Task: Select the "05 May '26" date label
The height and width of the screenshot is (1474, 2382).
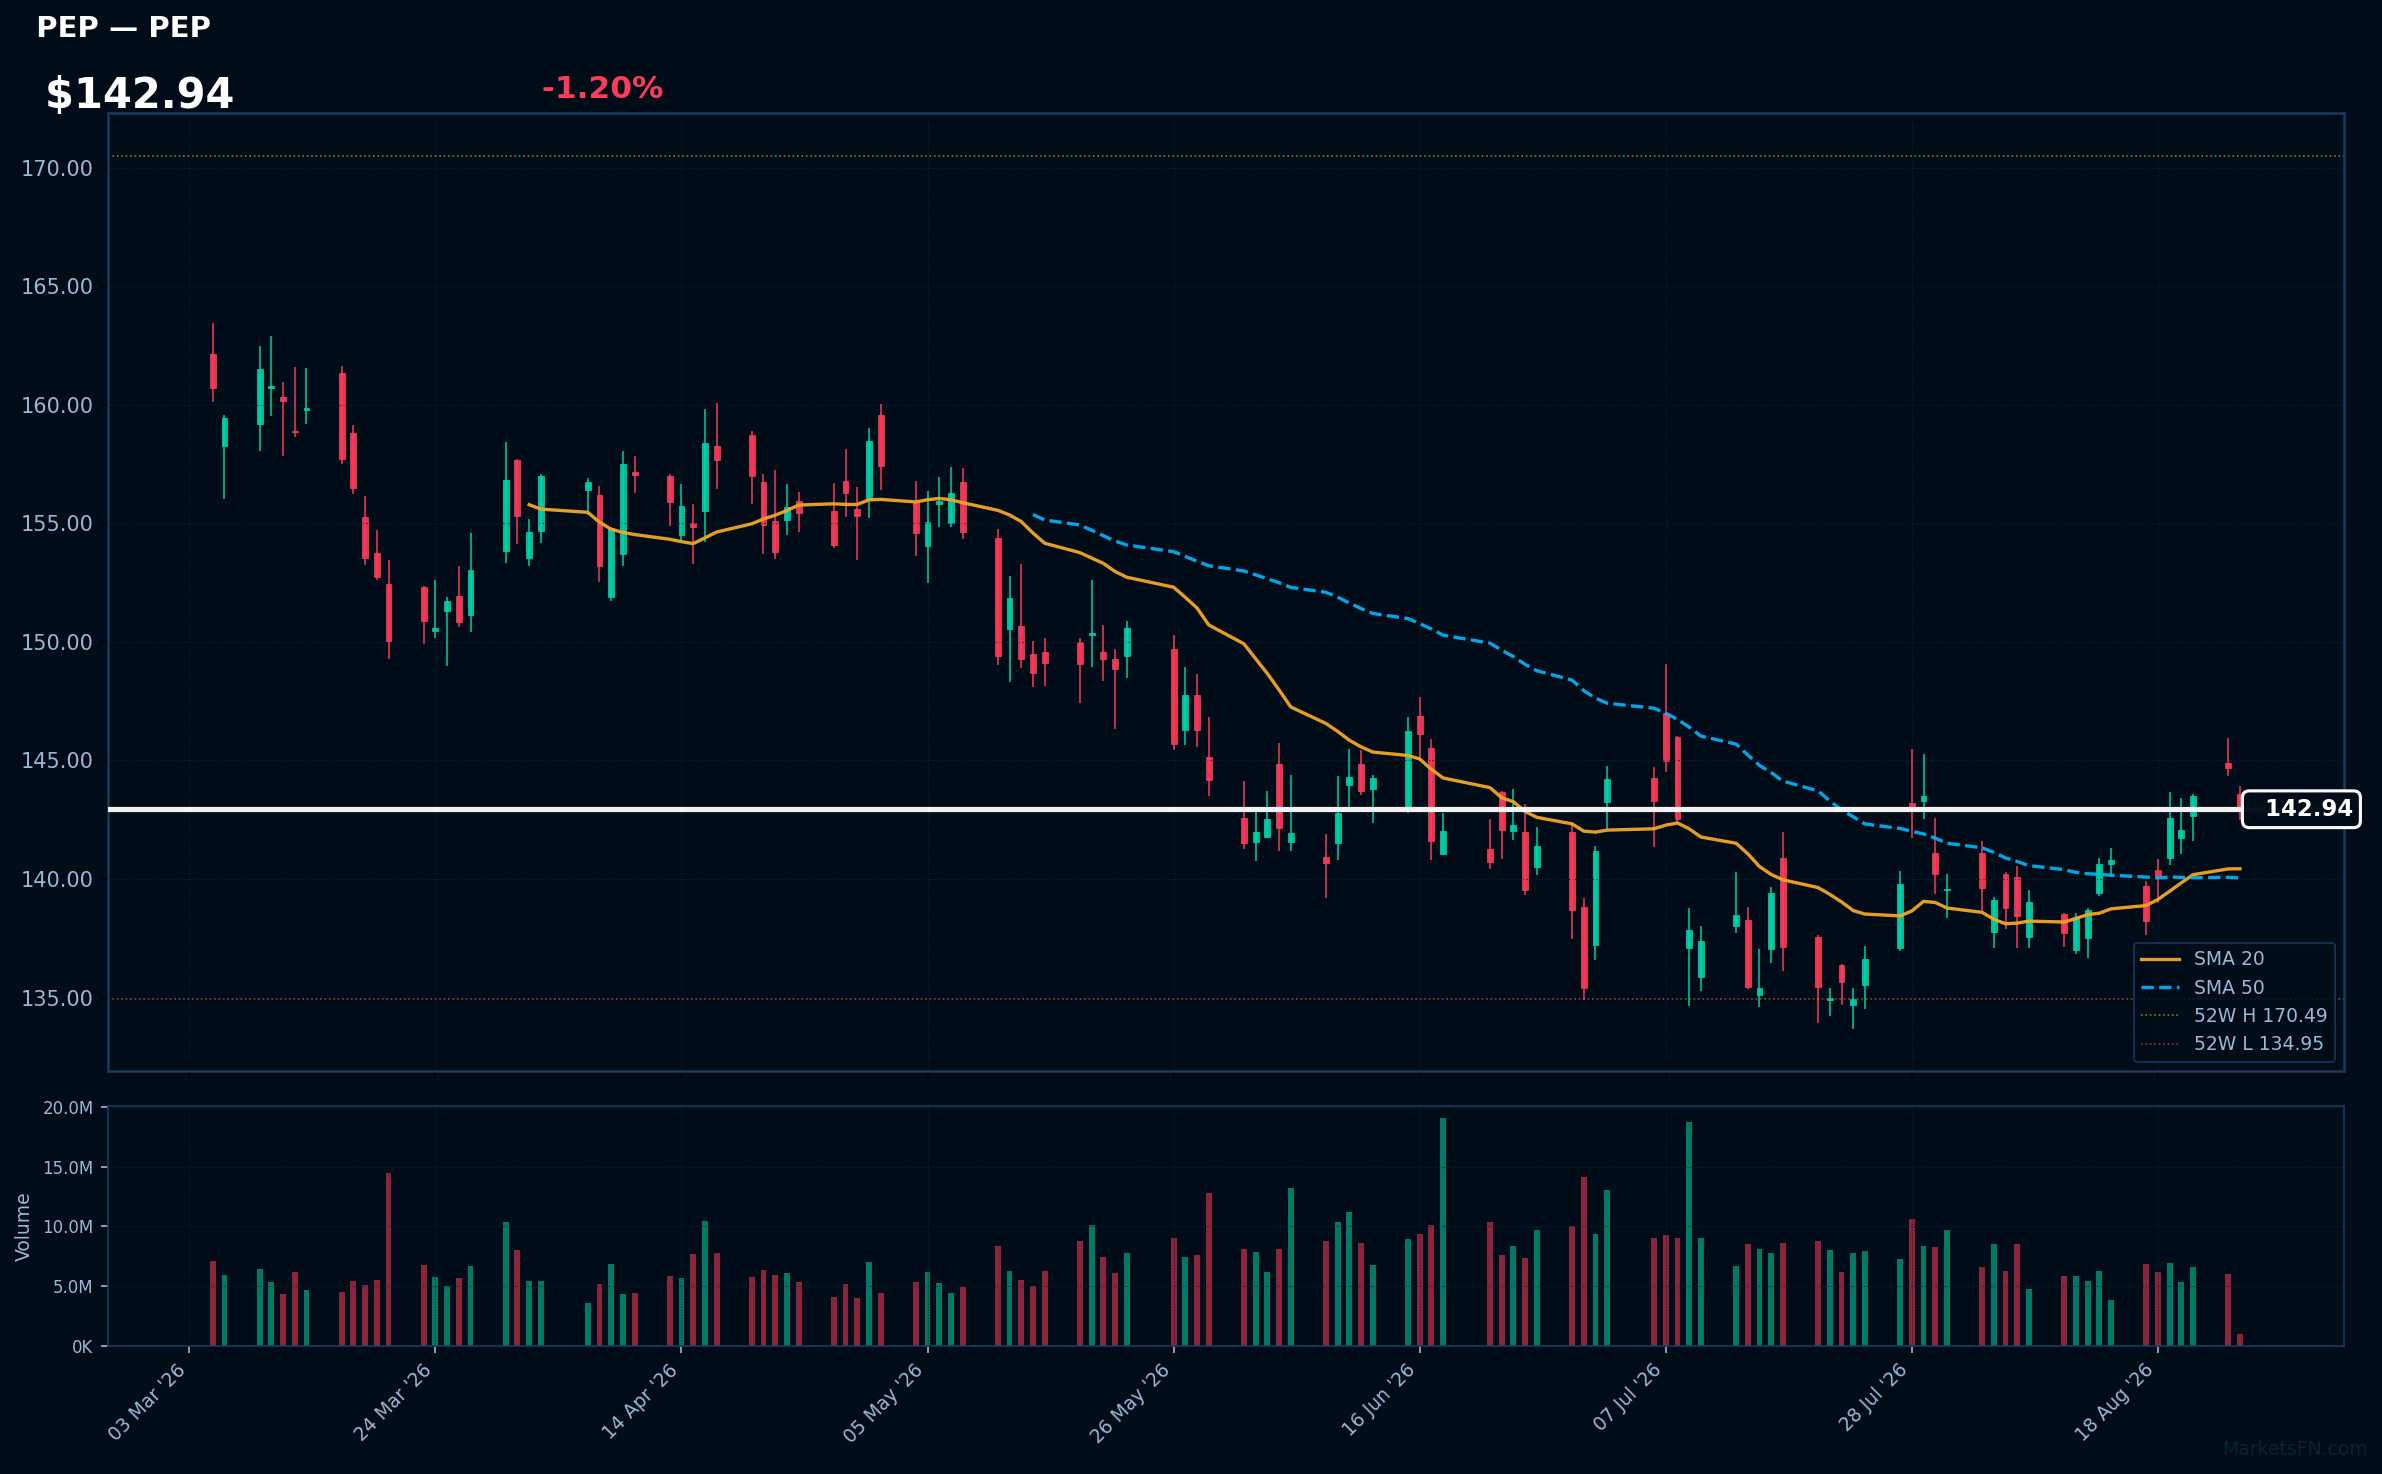Action: [883, 1402]
